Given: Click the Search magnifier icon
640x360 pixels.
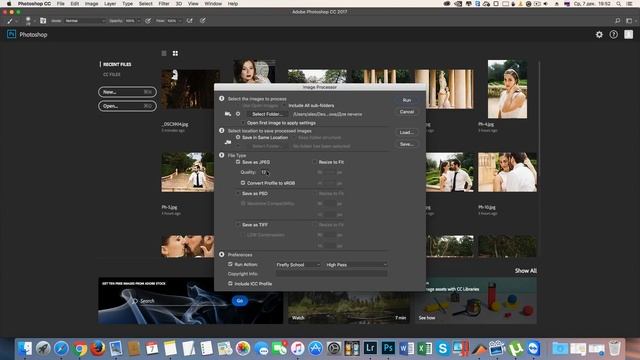Looking at the screenshot, I should point(618,21).
